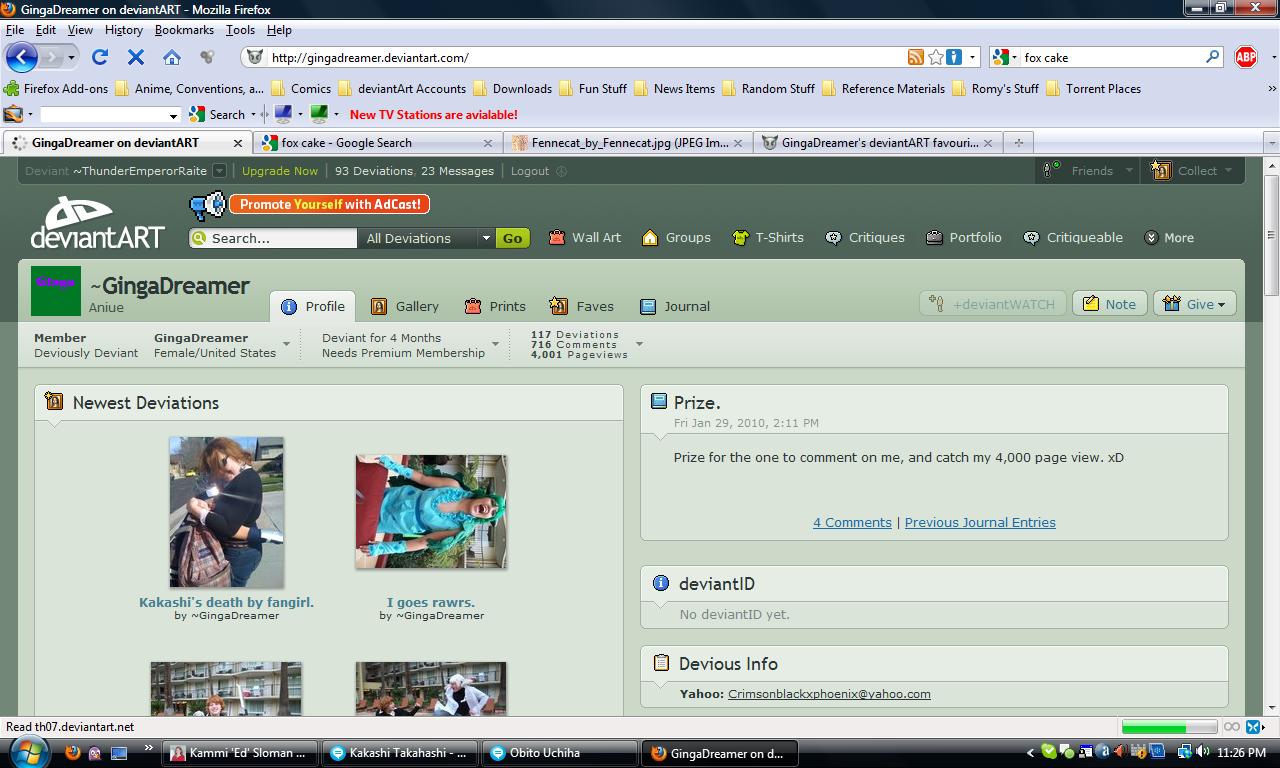Bookmark page with the star icon
1280x768 pixels.
[x=935, y=57]
